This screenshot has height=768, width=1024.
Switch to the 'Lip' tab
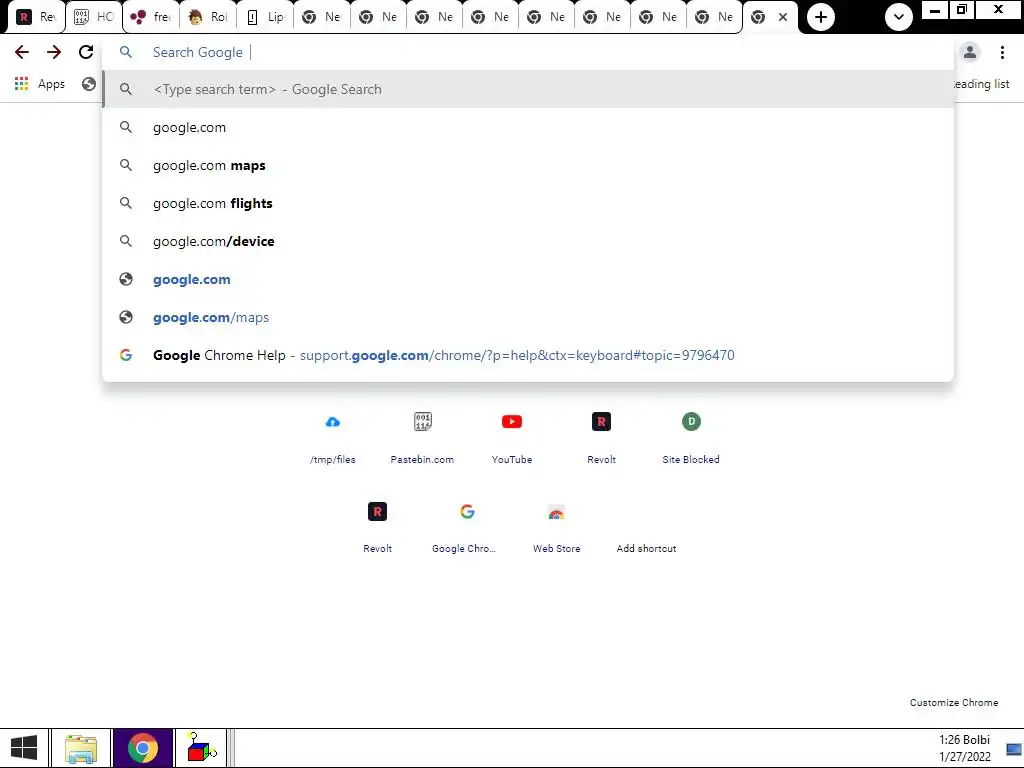coord(264,17)
